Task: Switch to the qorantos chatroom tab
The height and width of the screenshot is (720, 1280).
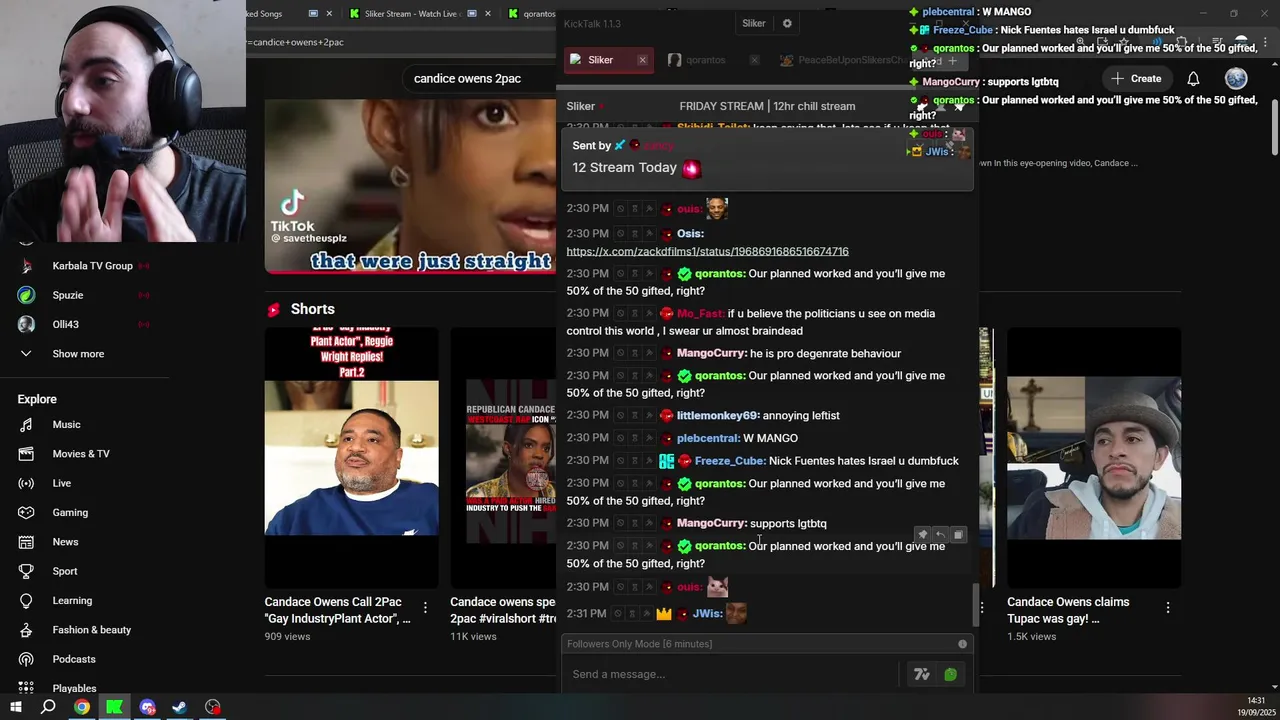Action: pyautogui.click(x=706, y=60)
